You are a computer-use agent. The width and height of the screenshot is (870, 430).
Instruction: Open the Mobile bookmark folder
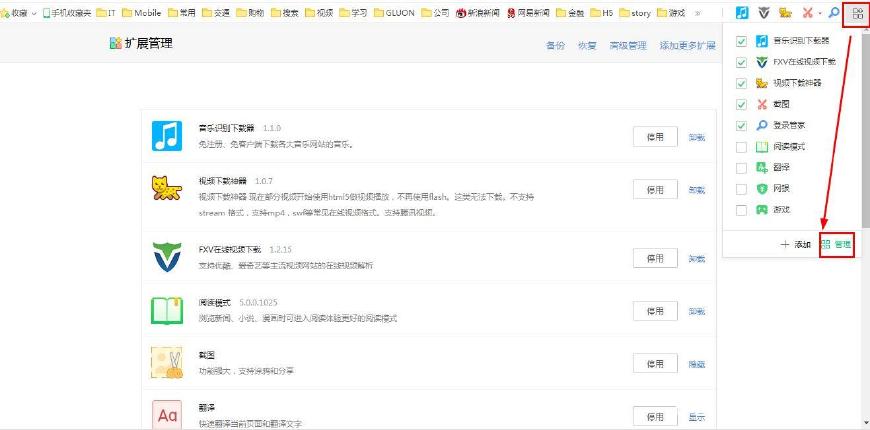coord(141,13)
